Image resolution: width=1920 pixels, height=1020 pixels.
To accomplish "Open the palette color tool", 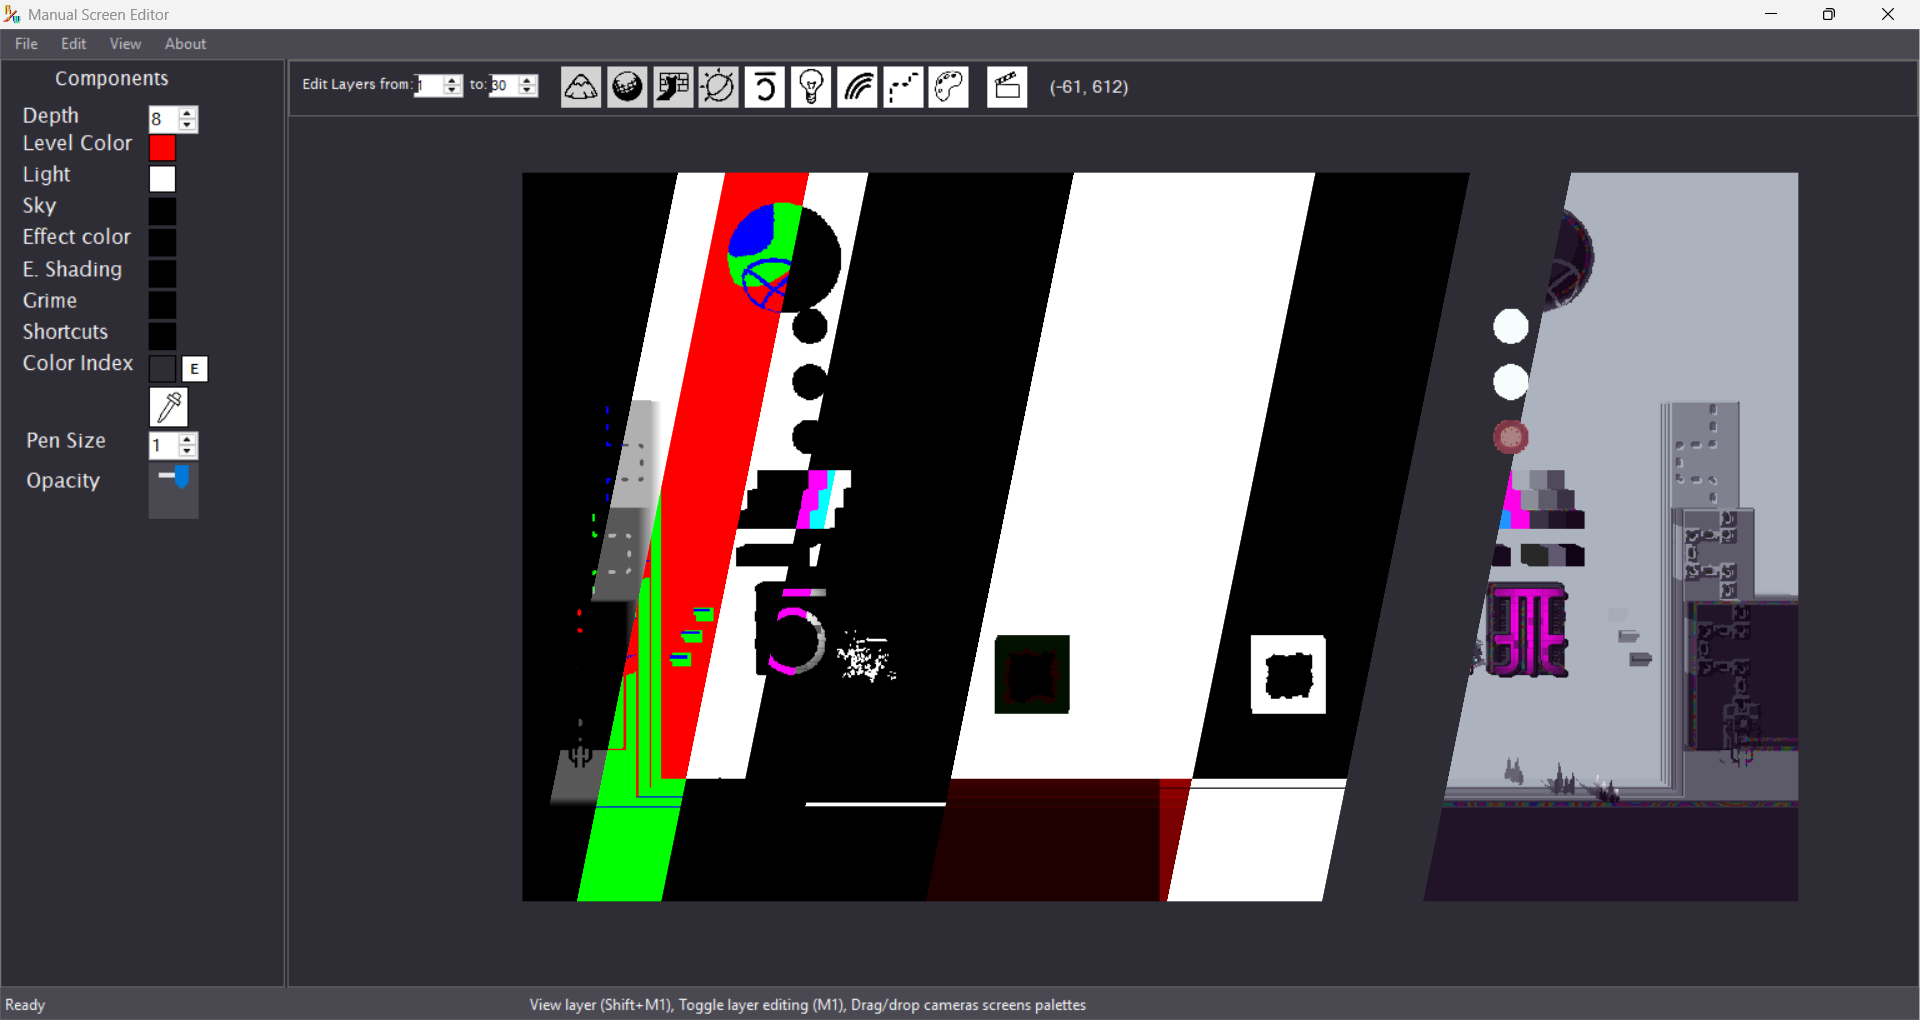I will tap(949, 87).
